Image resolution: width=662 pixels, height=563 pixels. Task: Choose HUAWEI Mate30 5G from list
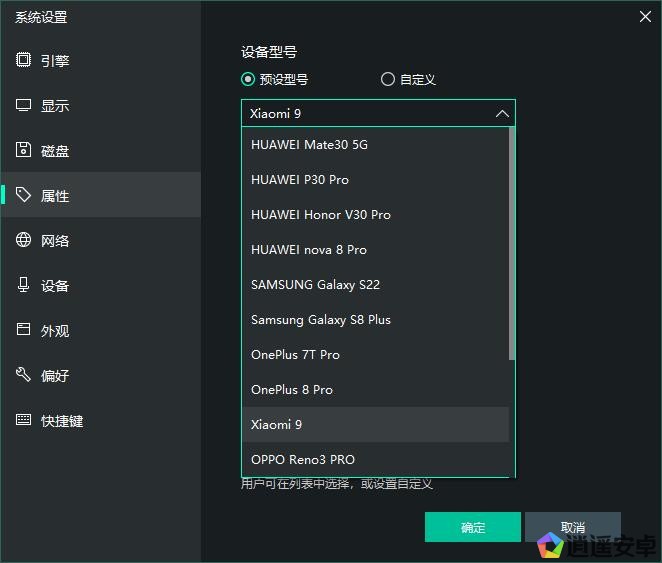(x=376, y=145)
